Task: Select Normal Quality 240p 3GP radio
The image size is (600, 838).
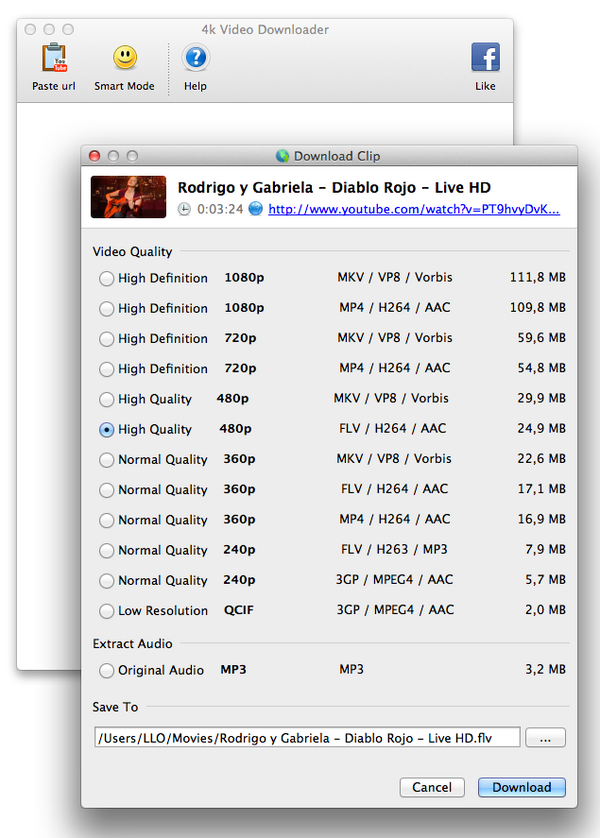Action: pos(106,580)
